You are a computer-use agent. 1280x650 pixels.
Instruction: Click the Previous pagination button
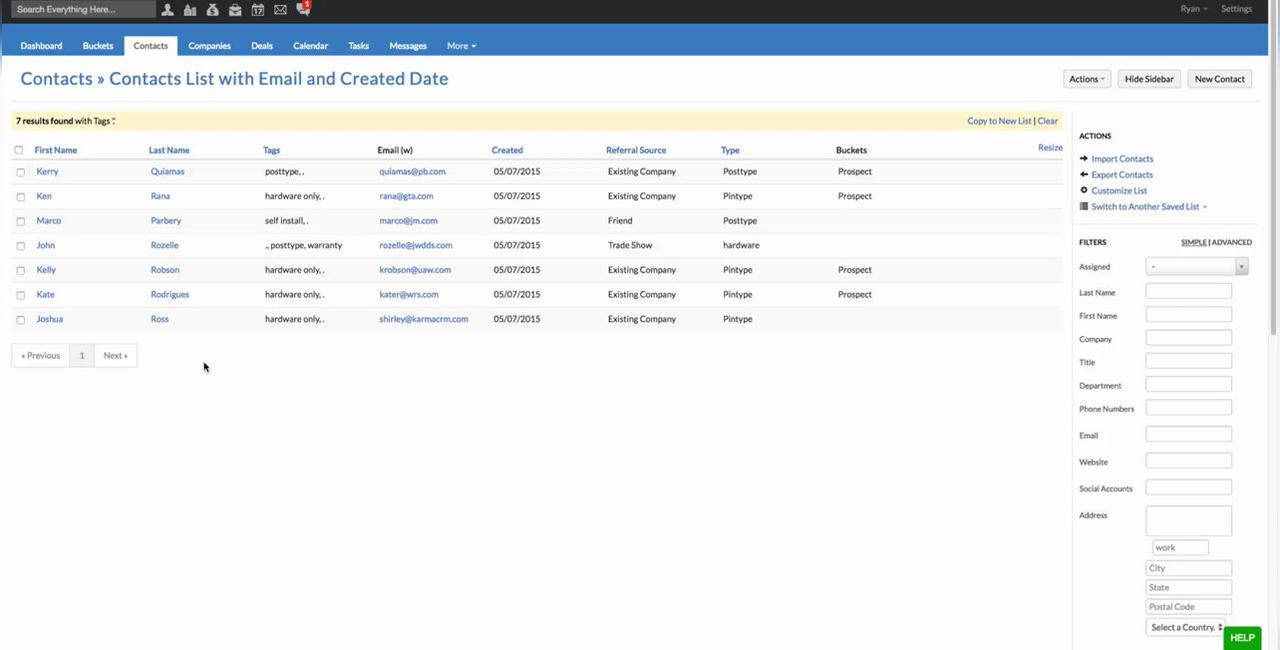(x=41, y=355)
